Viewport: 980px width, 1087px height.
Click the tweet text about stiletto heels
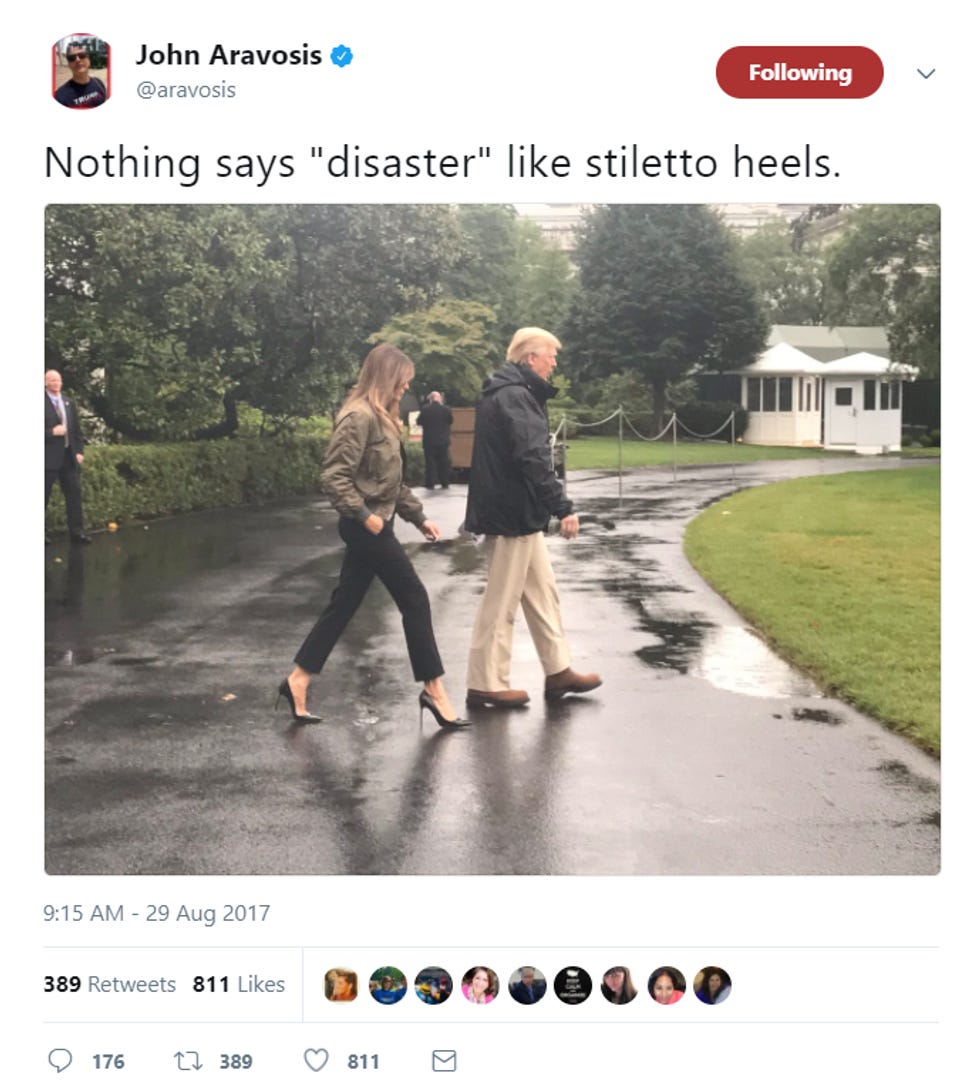442,163
